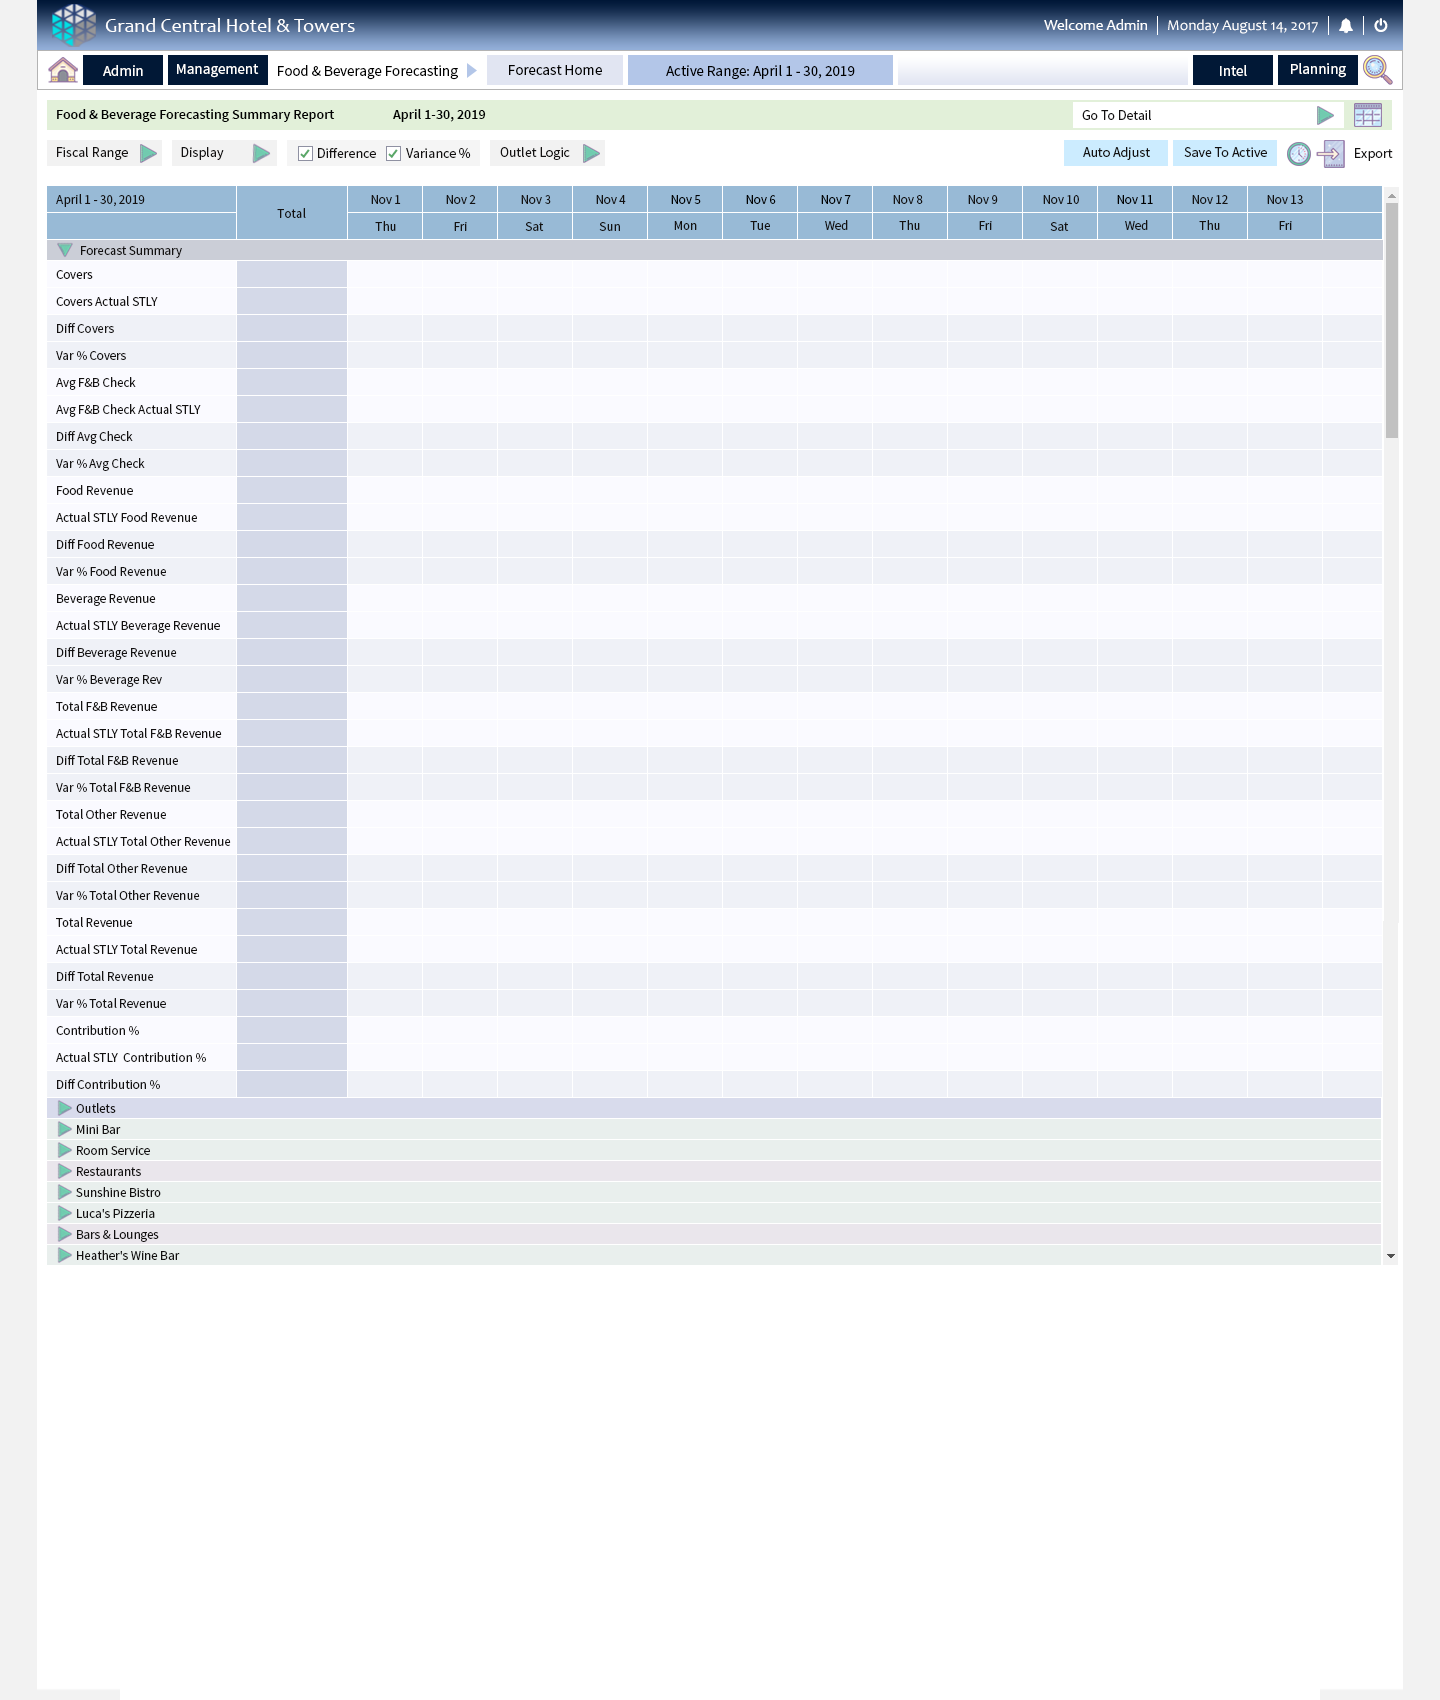Screen dimensions: 1440x1700
Task: Click the Export arrow icon
Action: coord(1331,153)
